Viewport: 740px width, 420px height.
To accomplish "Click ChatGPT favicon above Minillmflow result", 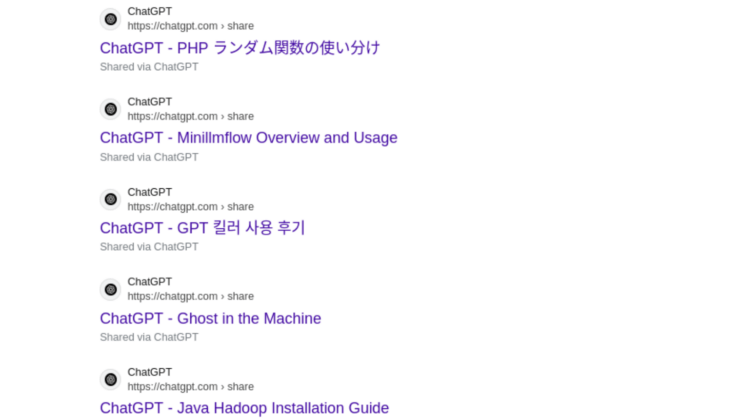I will pos(111,109).
